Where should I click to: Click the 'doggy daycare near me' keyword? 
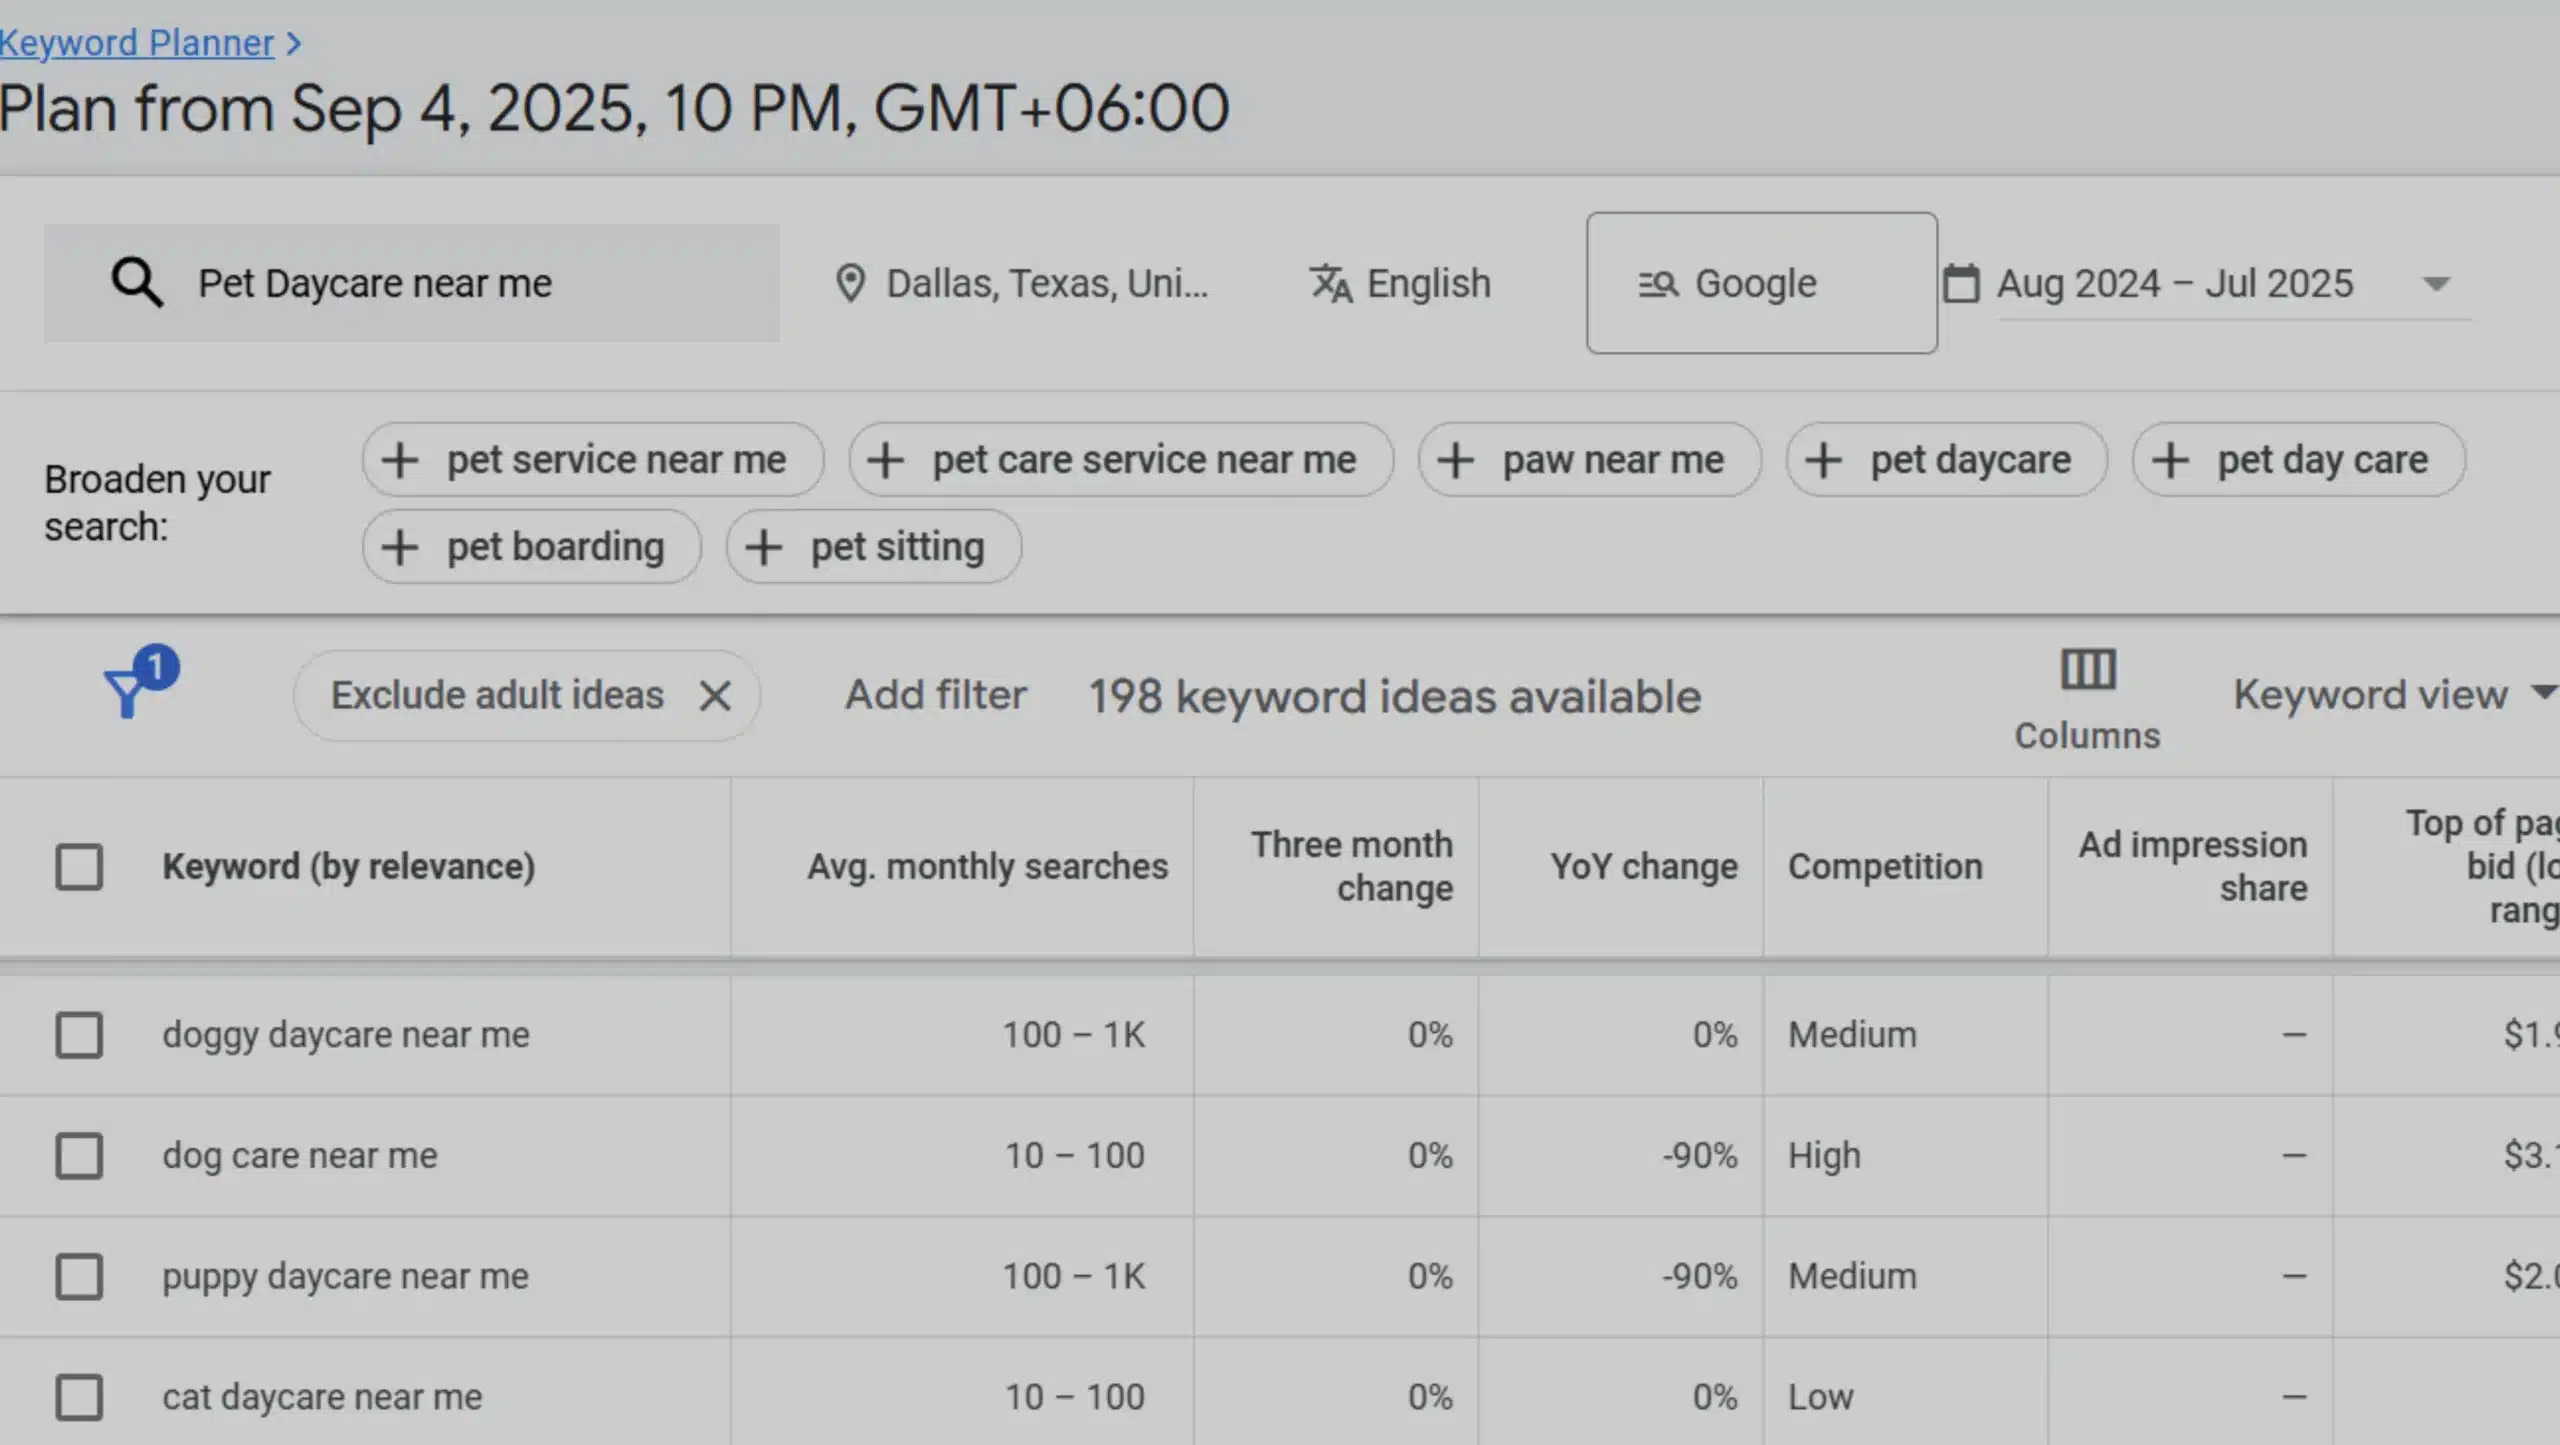point(346,1035)
